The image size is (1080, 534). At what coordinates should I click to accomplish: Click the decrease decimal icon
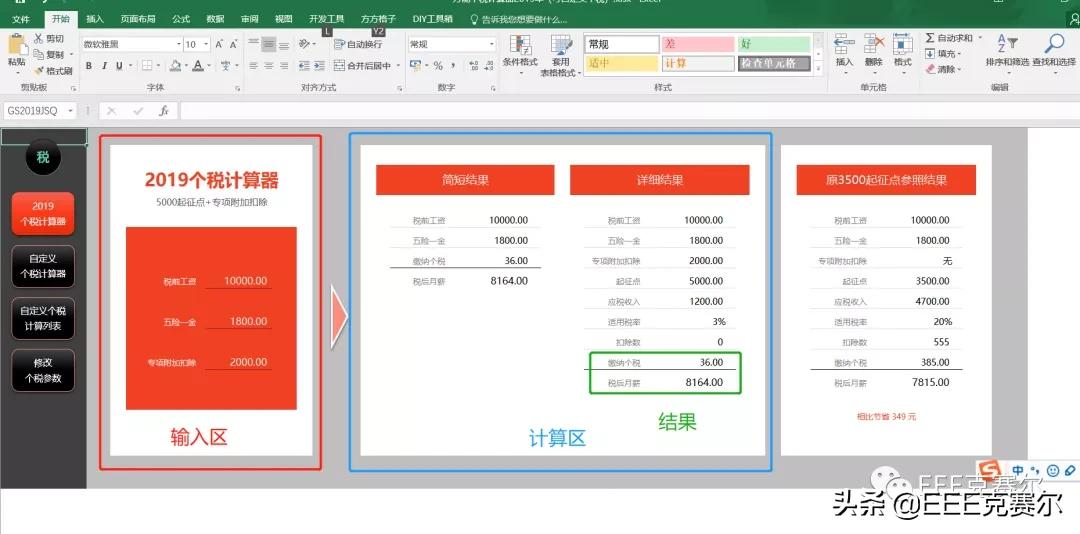[490, 65]
